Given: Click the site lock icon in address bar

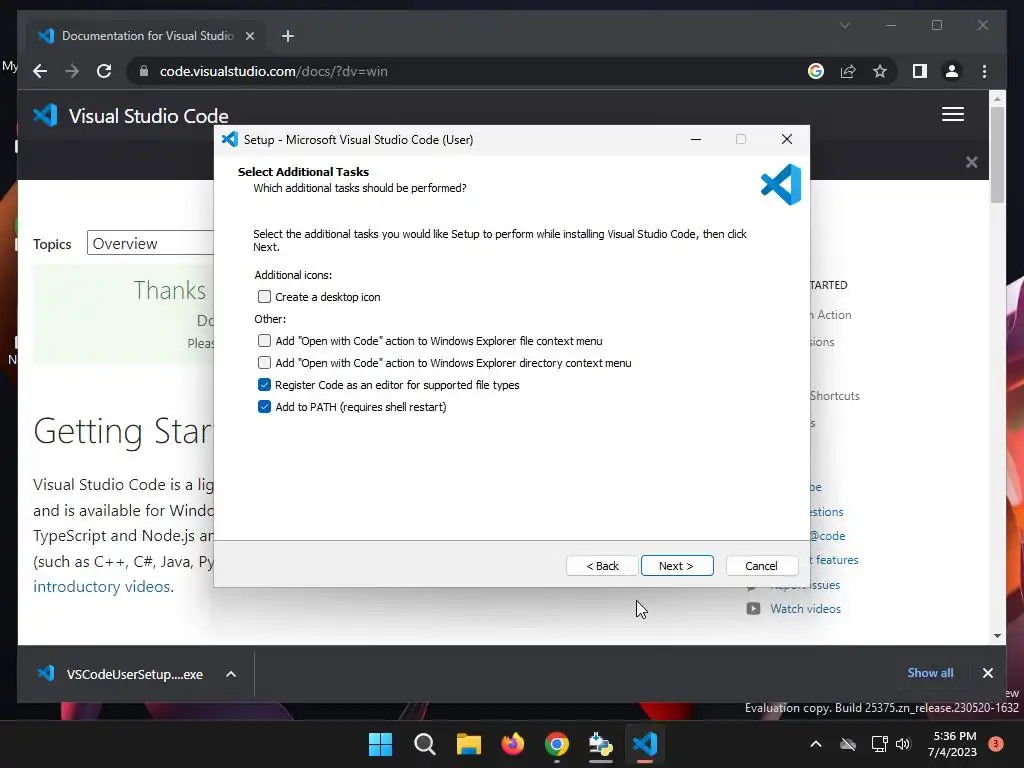Looking at the screenshot, I should coord(144,71).
